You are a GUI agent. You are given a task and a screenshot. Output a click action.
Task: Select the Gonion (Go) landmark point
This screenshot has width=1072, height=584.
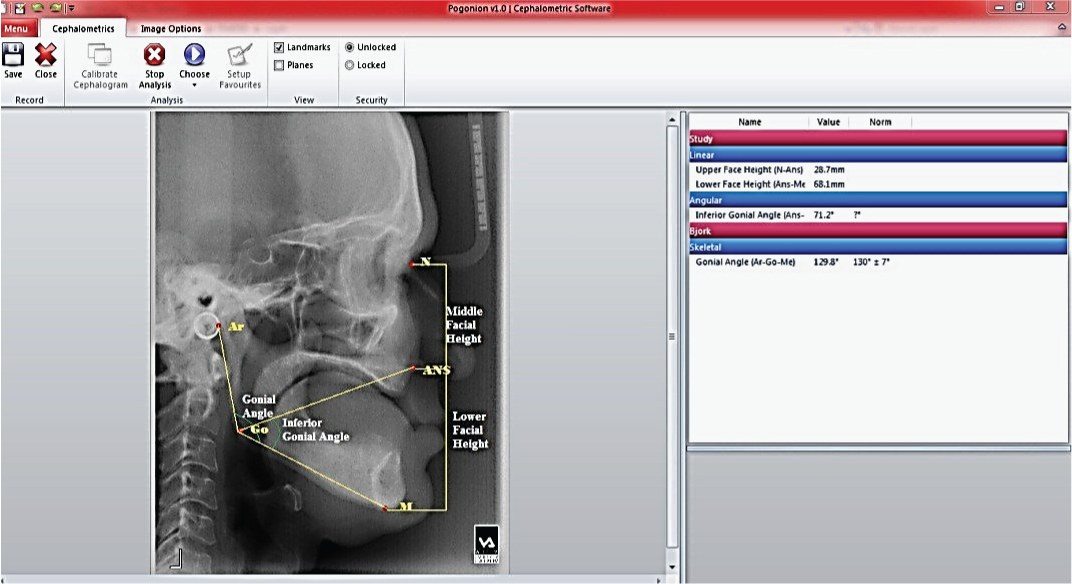click(x=239, y=431)
